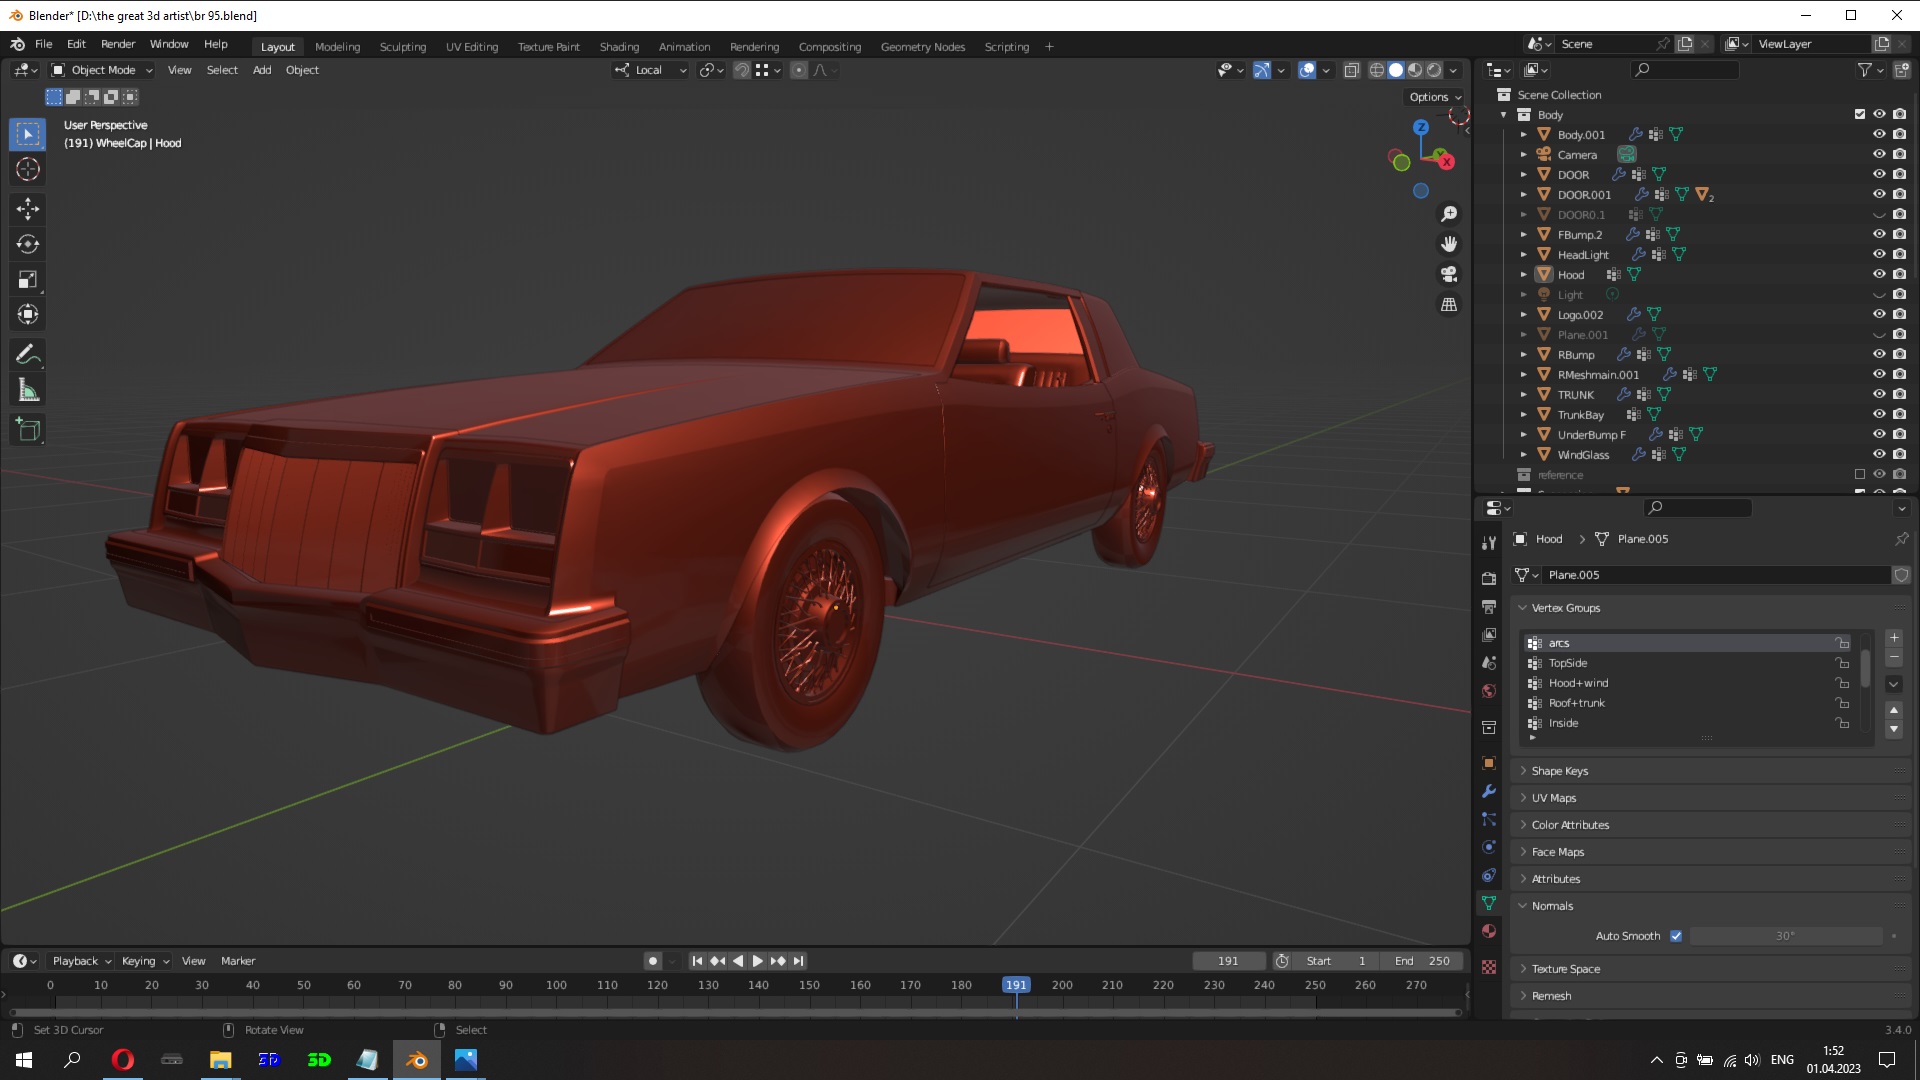Viewport: 1920px width, 1080px height.
Task: Activate the Annotate tool
Action: coord(28,354)
